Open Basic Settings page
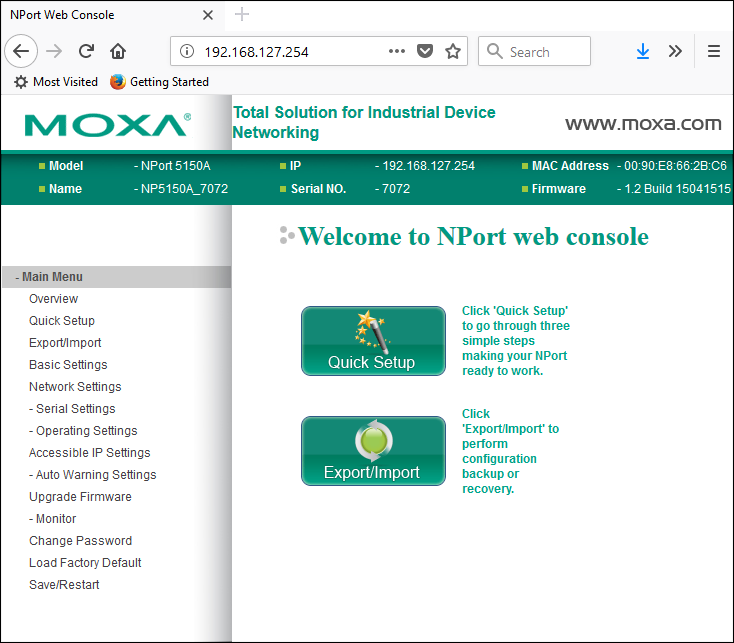Image resolution: width=734 pixels, height=643 pixels. [x=68, y=365]
